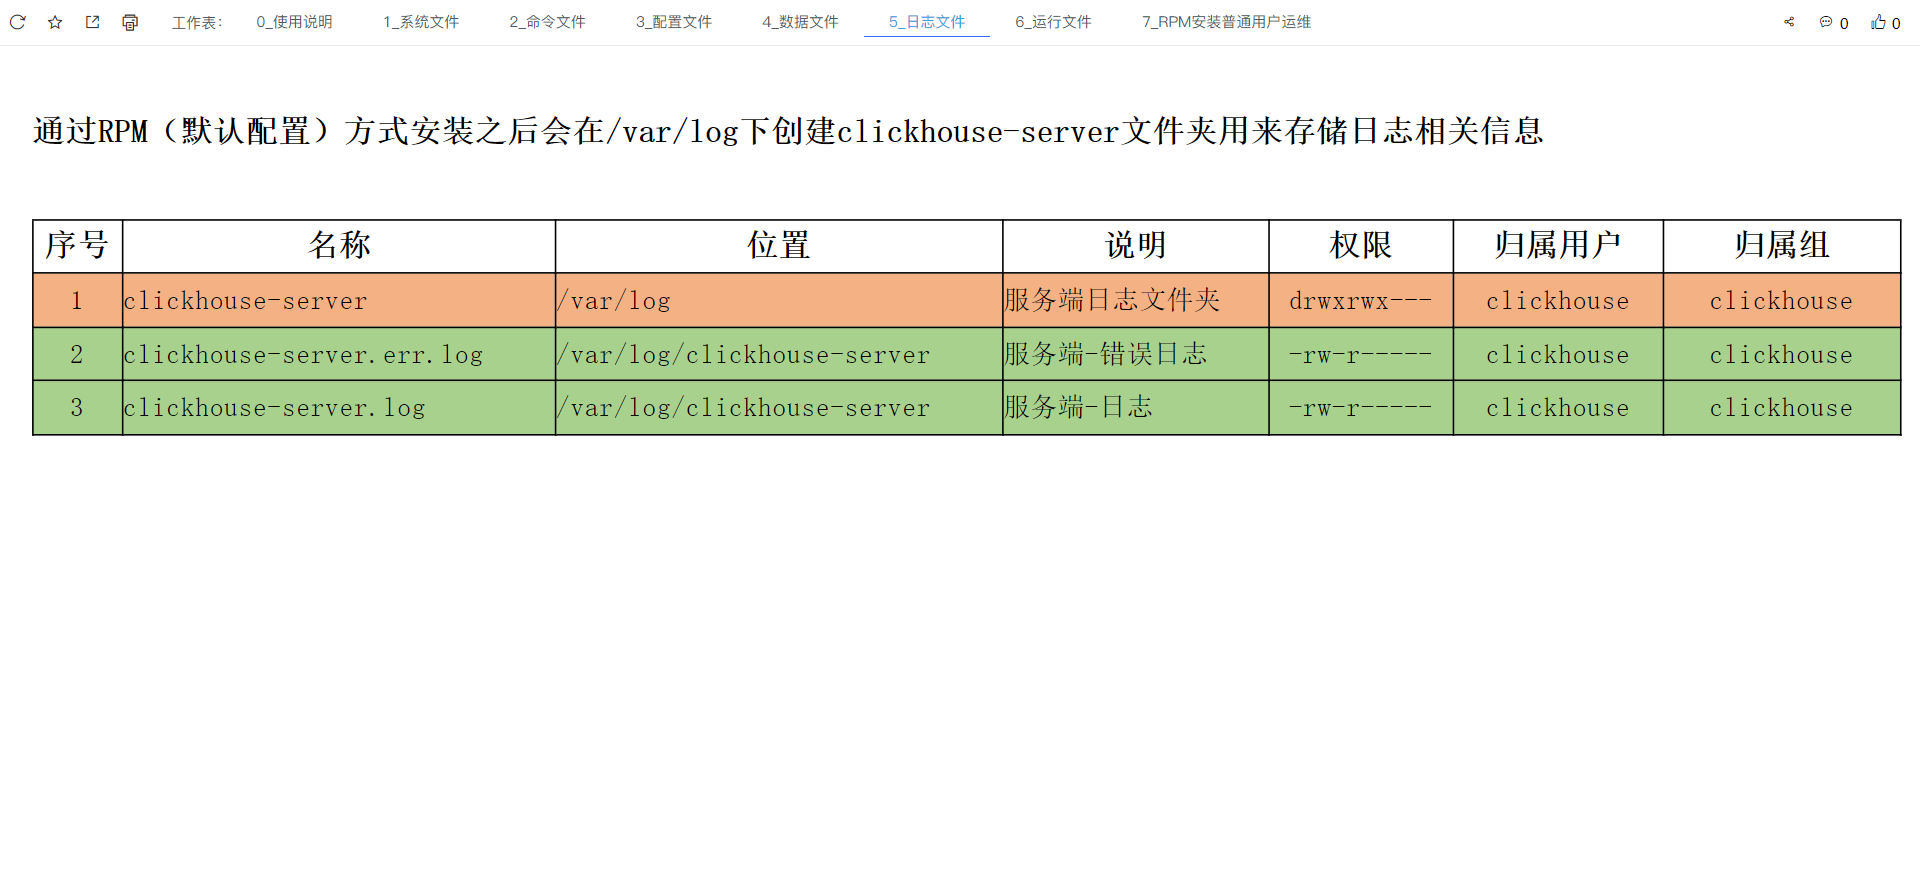Open the 6_运行文件 sheet tab
1920x880 pixels.
pos(1053,22)
